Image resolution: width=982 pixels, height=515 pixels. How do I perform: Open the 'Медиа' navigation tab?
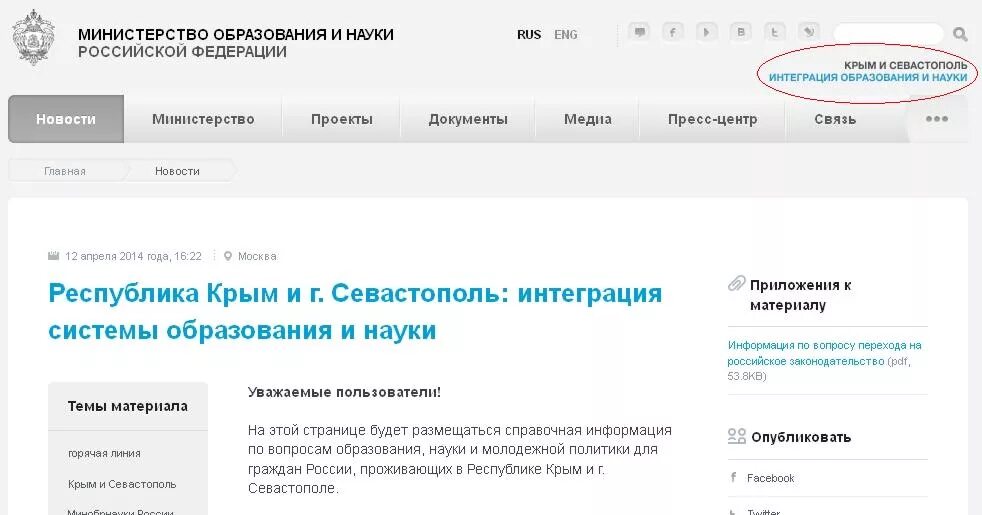pyautogui.click(x=587, y=119)
